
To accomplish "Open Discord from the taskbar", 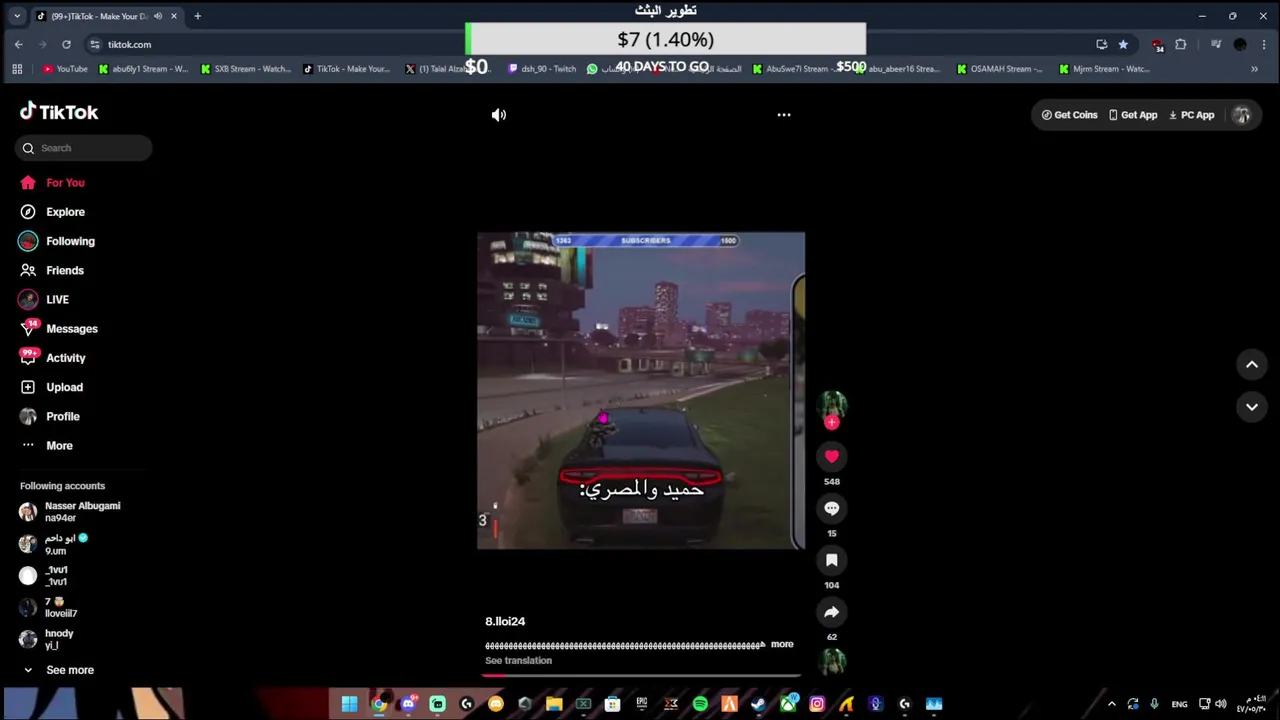I will [408, 704].
